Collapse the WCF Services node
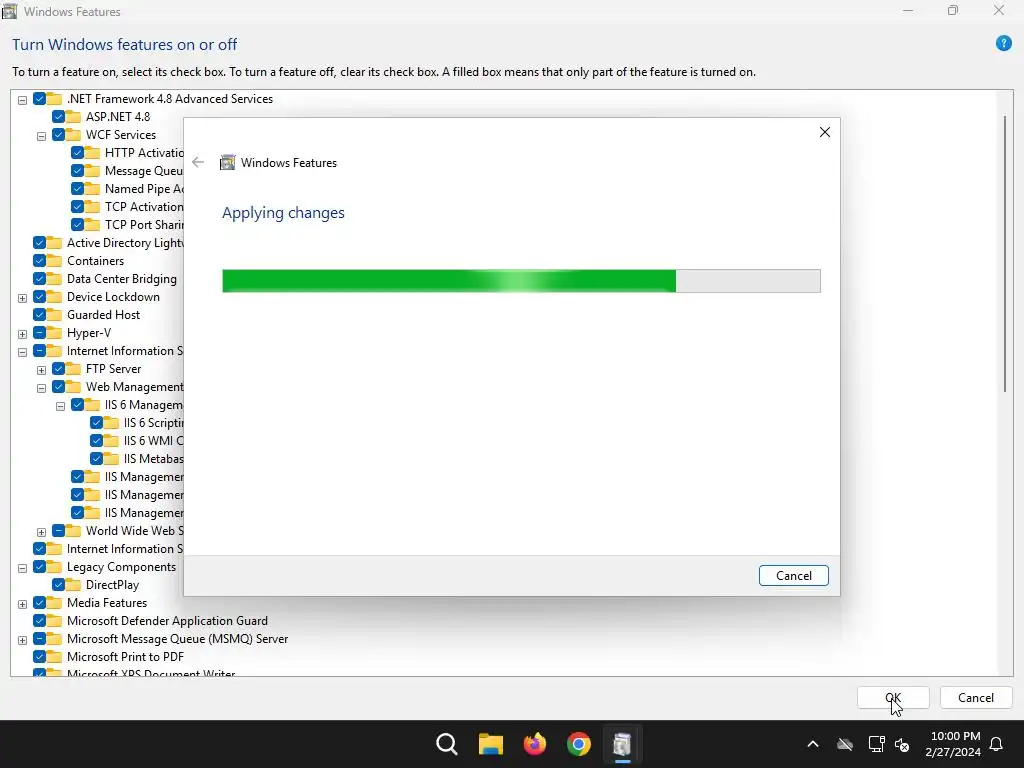Image resolution: width=1024 pixels, height=768 pixels. (x=41, y=136)
